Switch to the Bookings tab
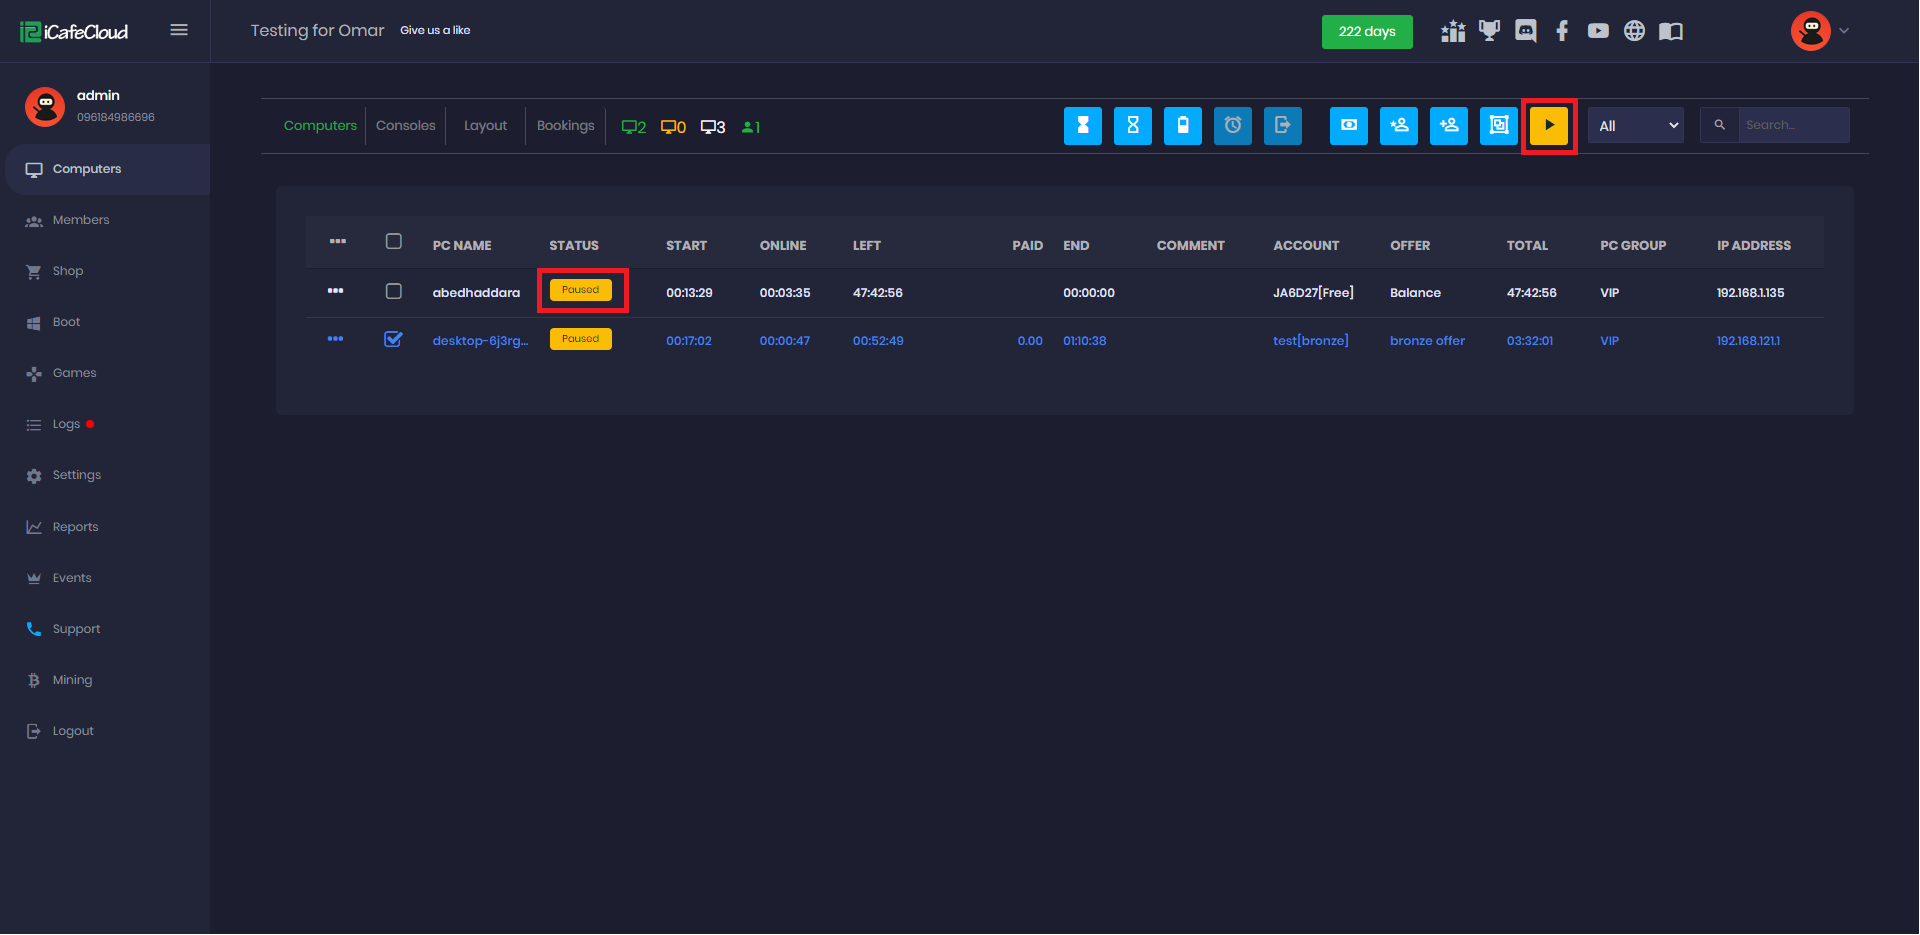Image resolution: width=1920 pixels, height=935 pixels. pos(565,126)
